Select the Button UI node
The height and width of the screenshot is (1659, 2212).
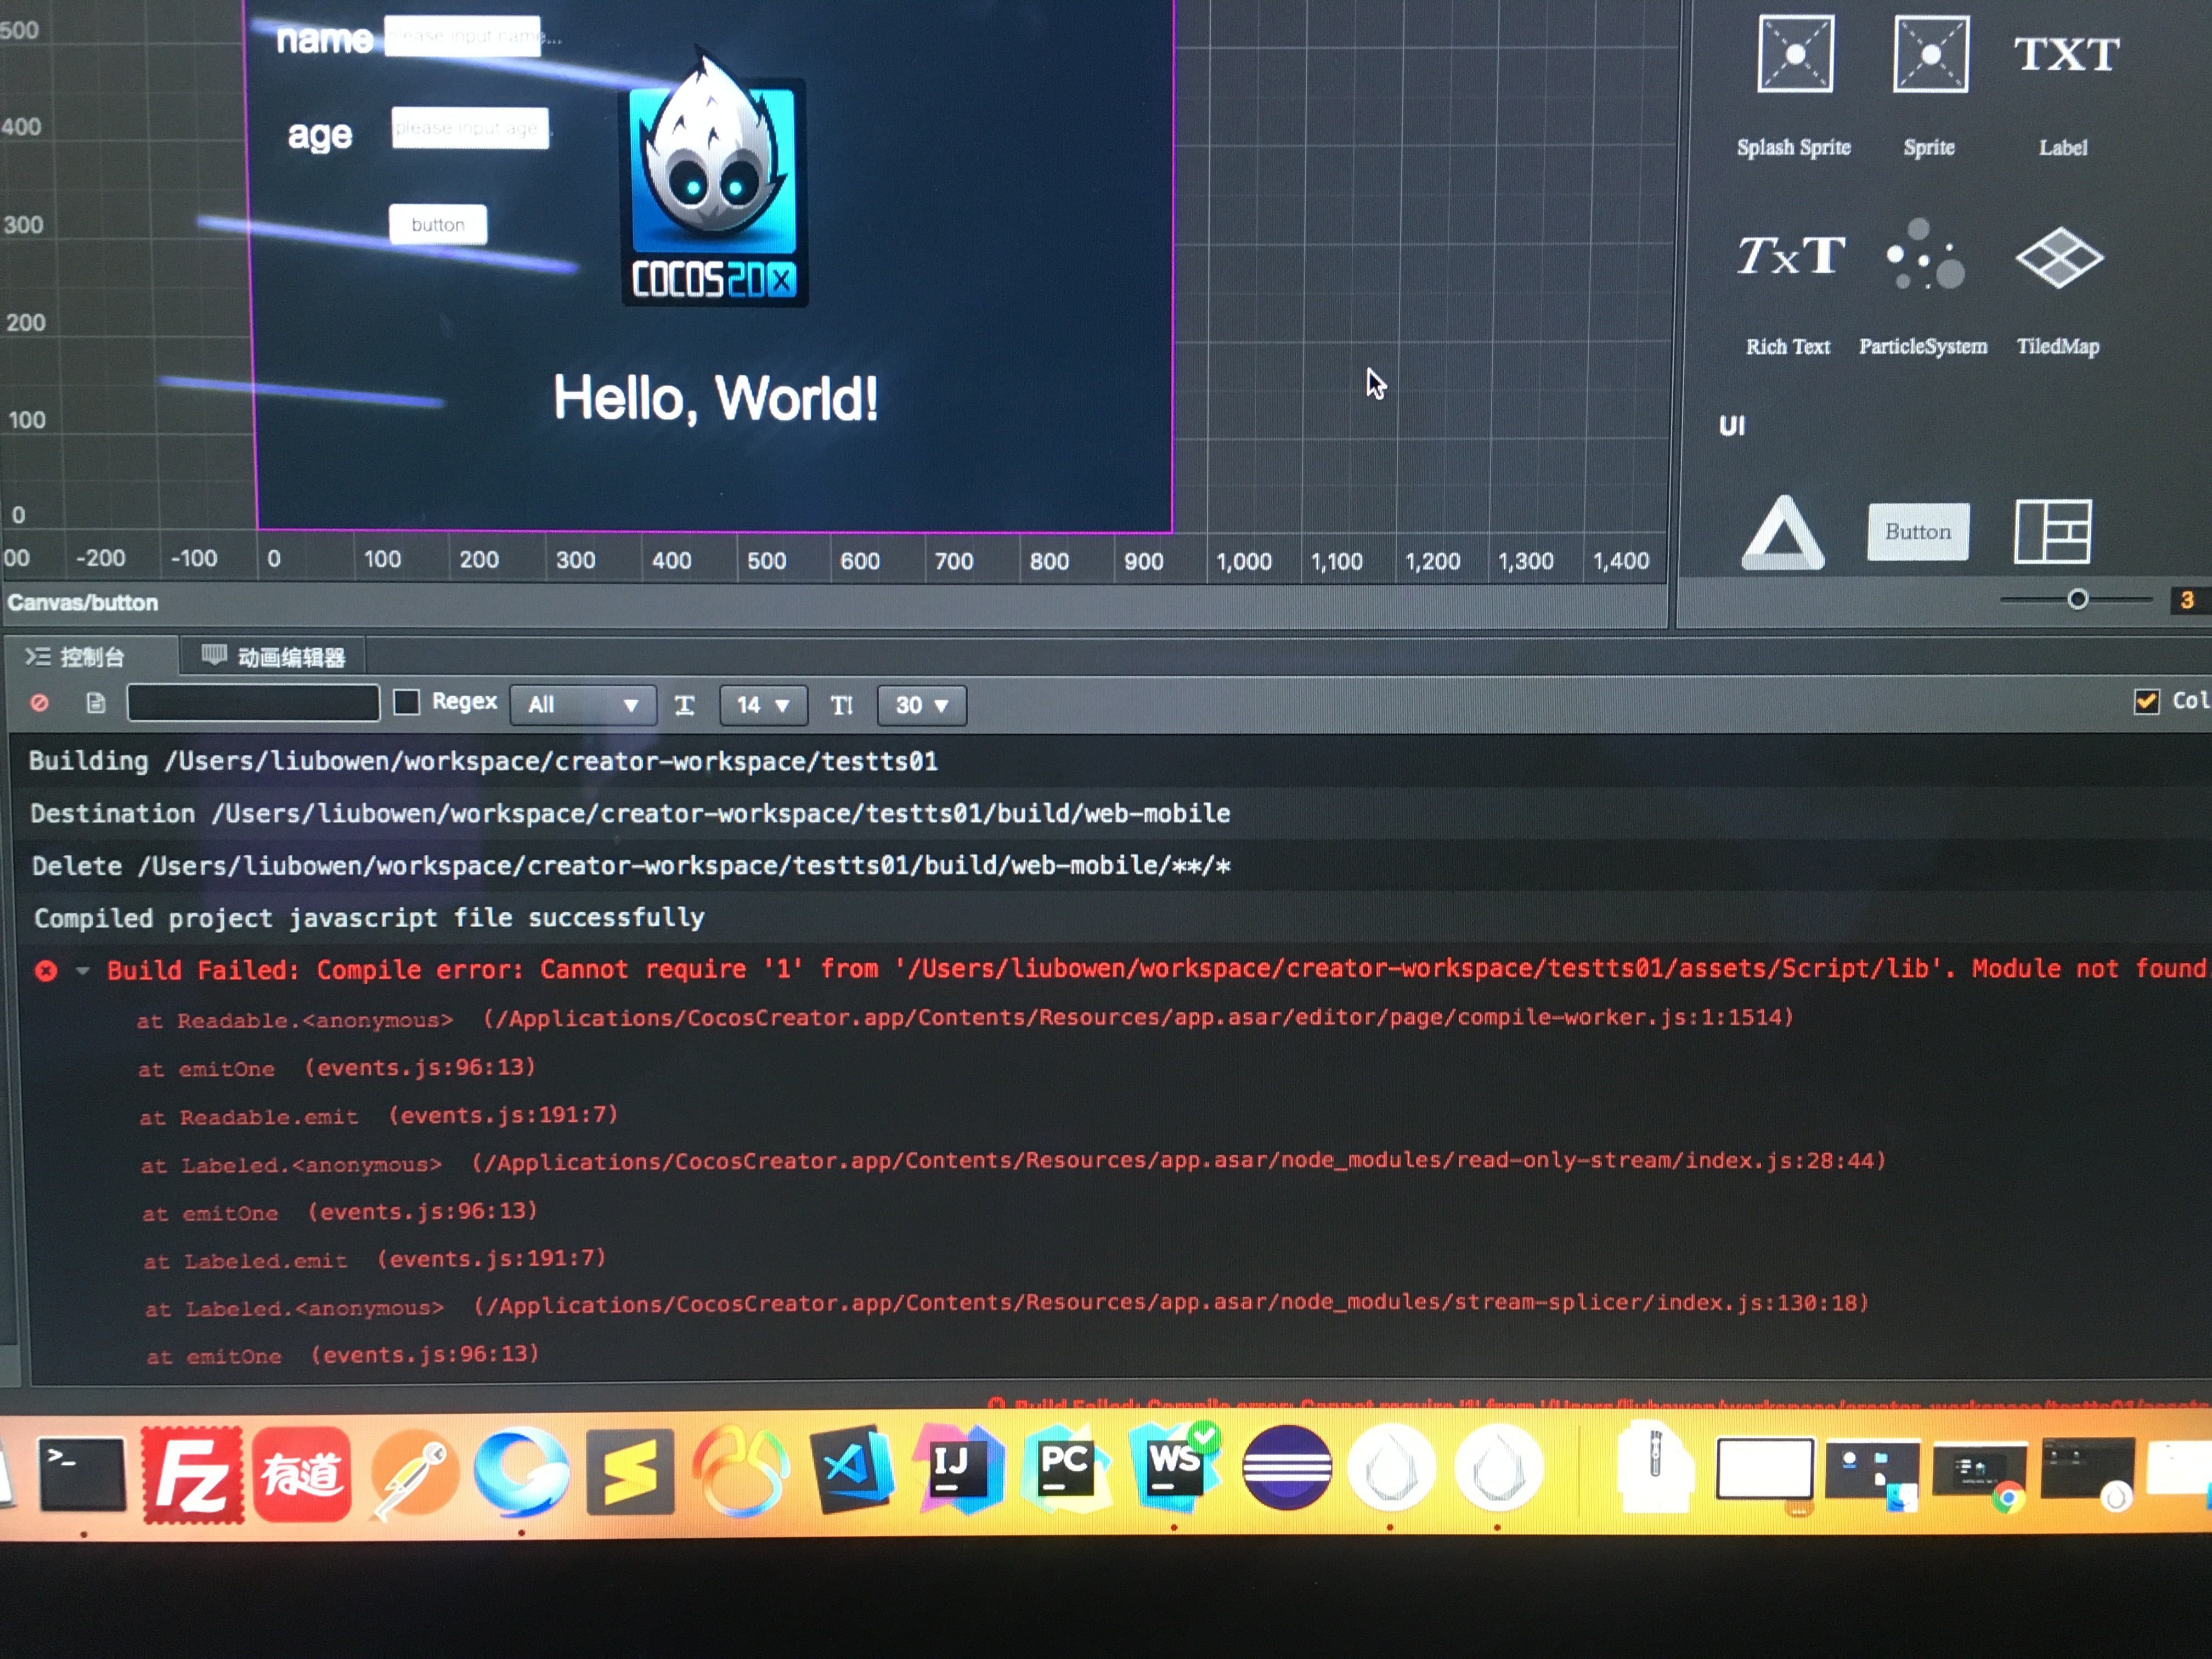1918,532
